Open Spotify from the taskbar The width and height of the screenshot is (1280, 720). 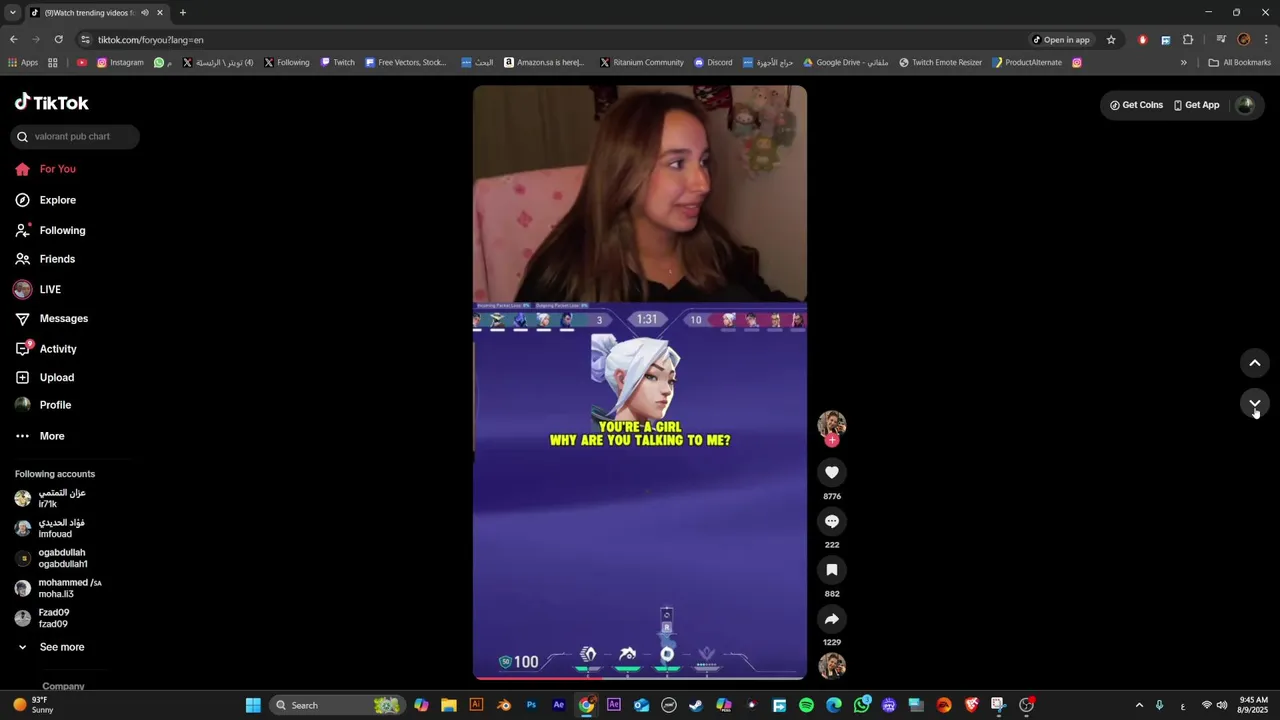click(x=806, y=705)
